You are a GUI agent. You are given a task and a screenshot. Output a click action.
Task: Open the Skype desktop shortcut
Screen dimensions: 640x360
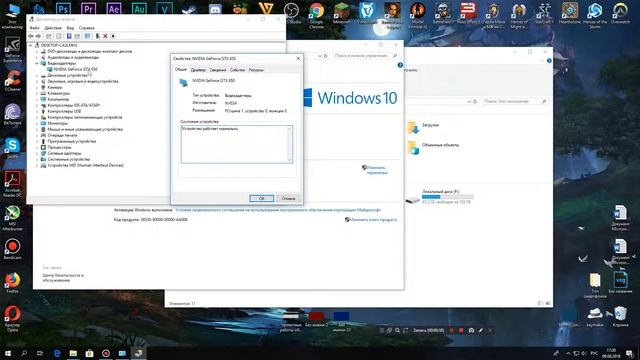pyautogui.click(x=13, y=148)
